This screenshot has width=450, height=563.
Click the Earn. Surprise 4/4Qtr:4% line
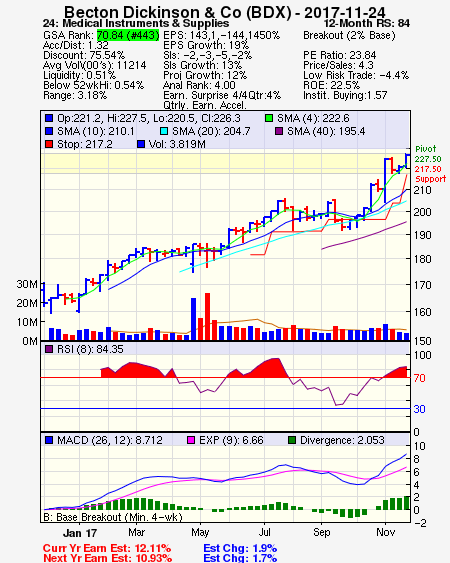222,96
